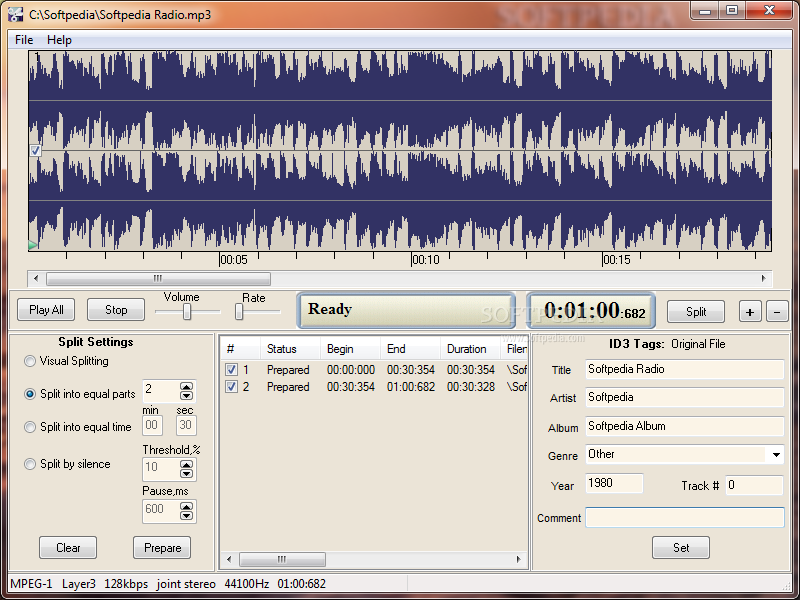Uncheck track 2 in the split list
Screen dimensions: 800x600
(x=231, y=387)
